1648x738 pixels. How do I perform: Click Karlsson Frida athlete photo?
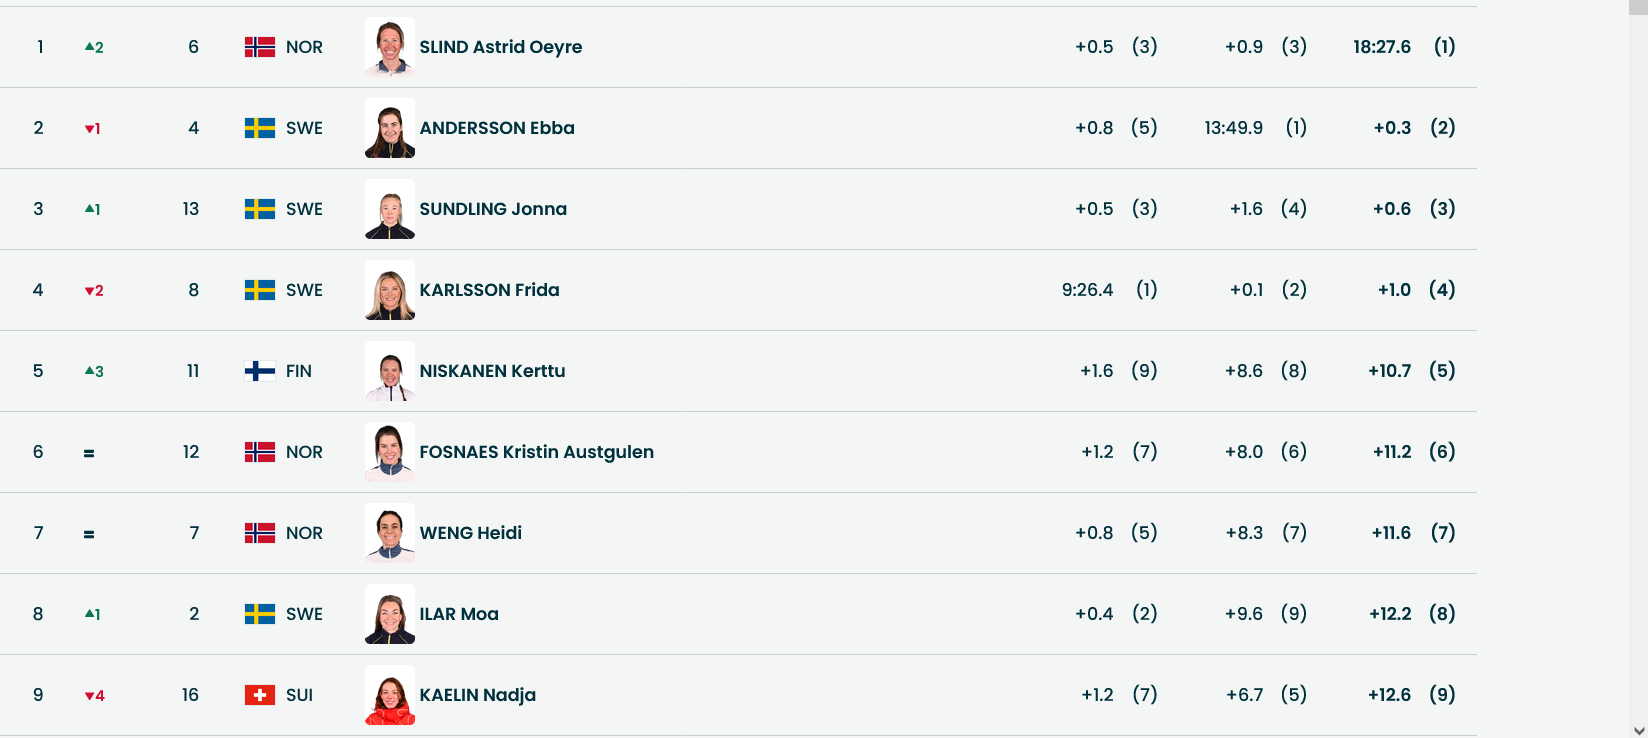tap(390, 290)
